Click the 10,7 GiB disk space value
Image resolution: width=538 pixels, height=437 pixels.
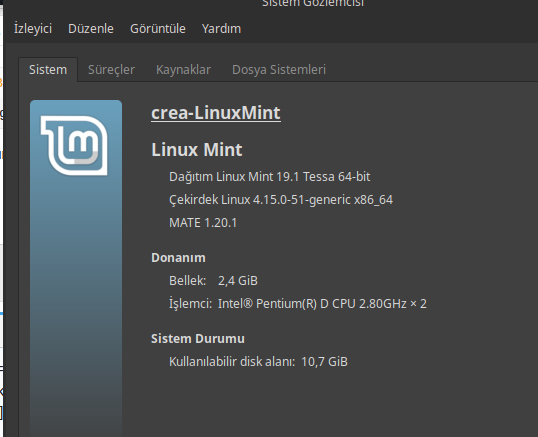click(x=324, y=362)
